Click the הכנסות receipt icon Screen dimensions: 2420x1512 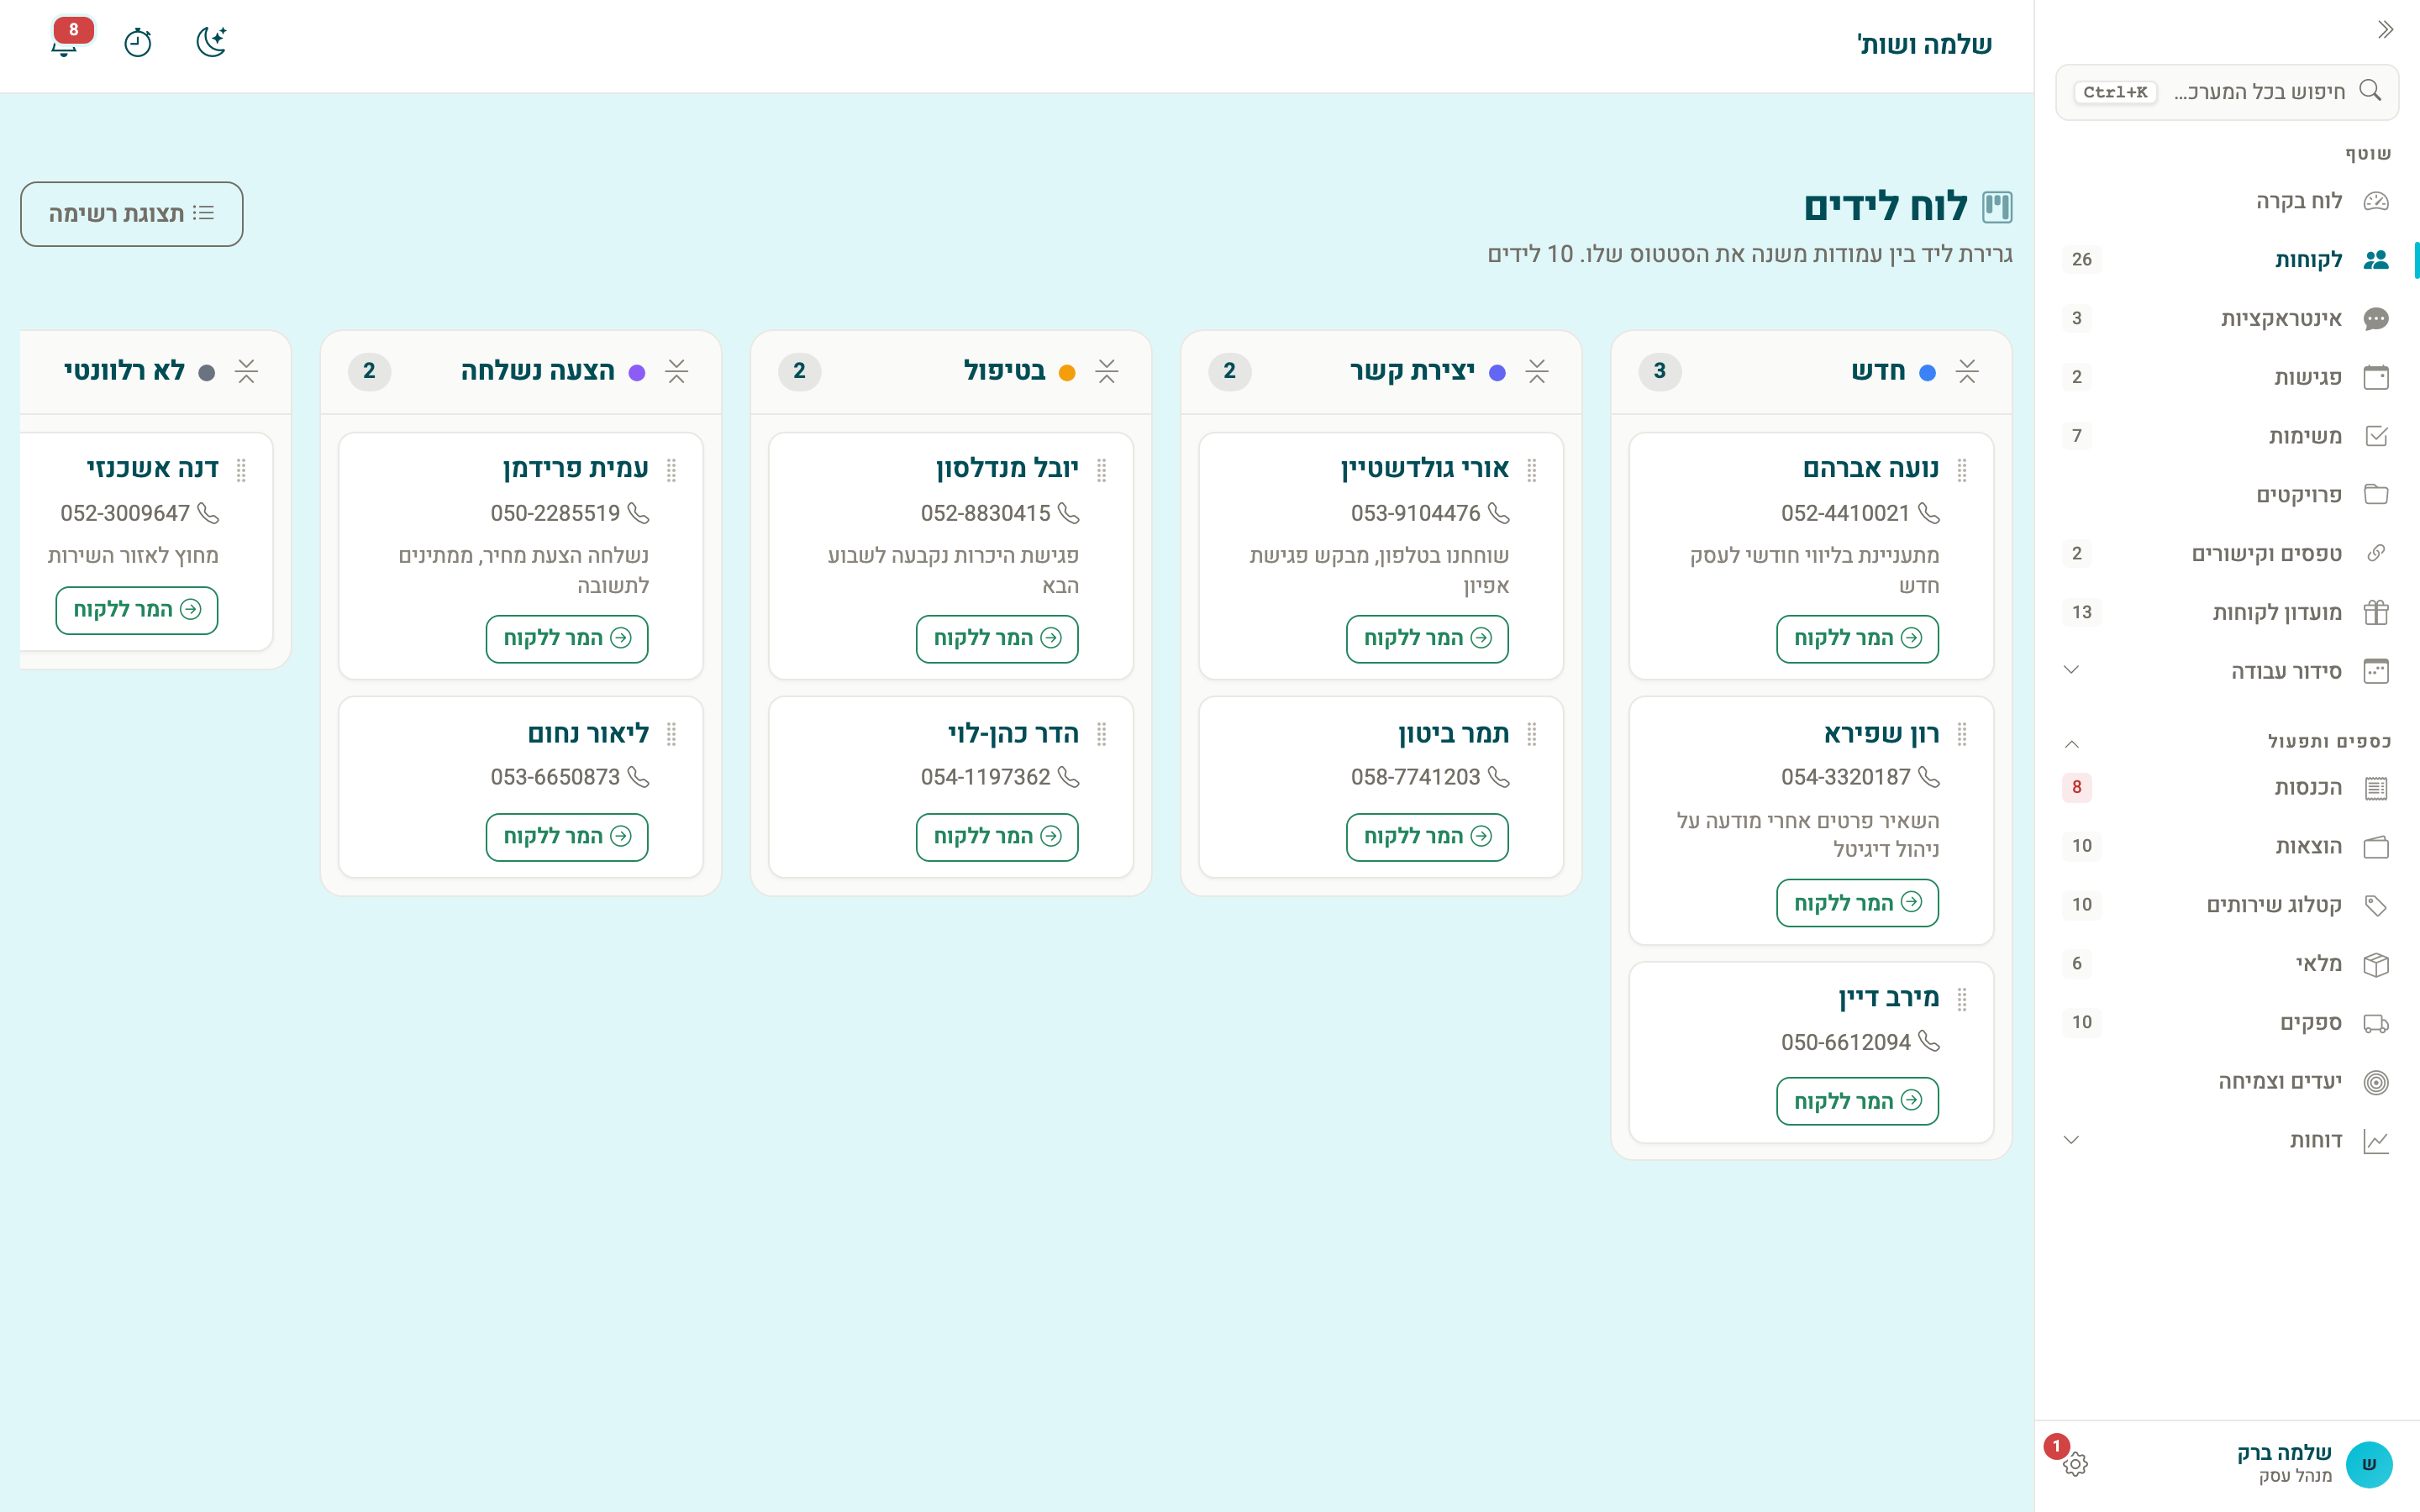2376,788
